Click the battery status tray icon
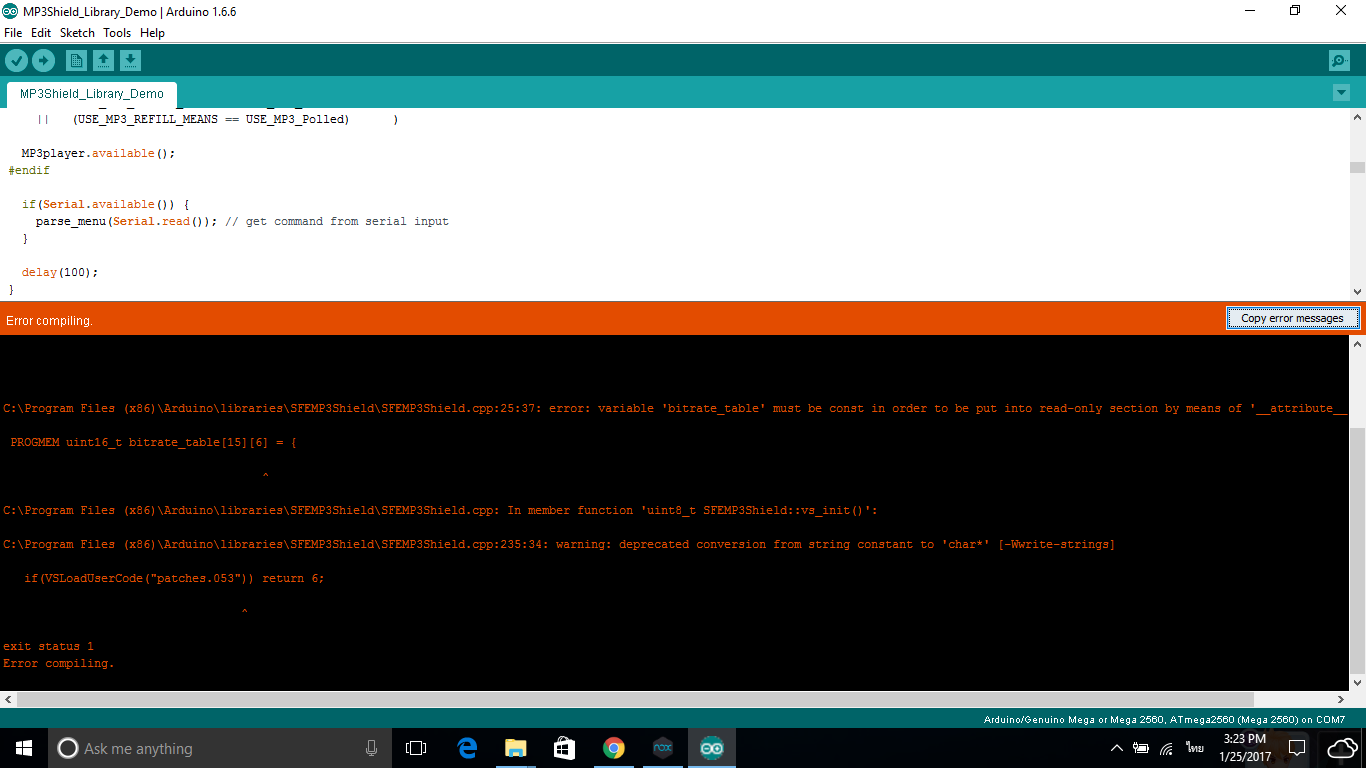 [1141, 748]
